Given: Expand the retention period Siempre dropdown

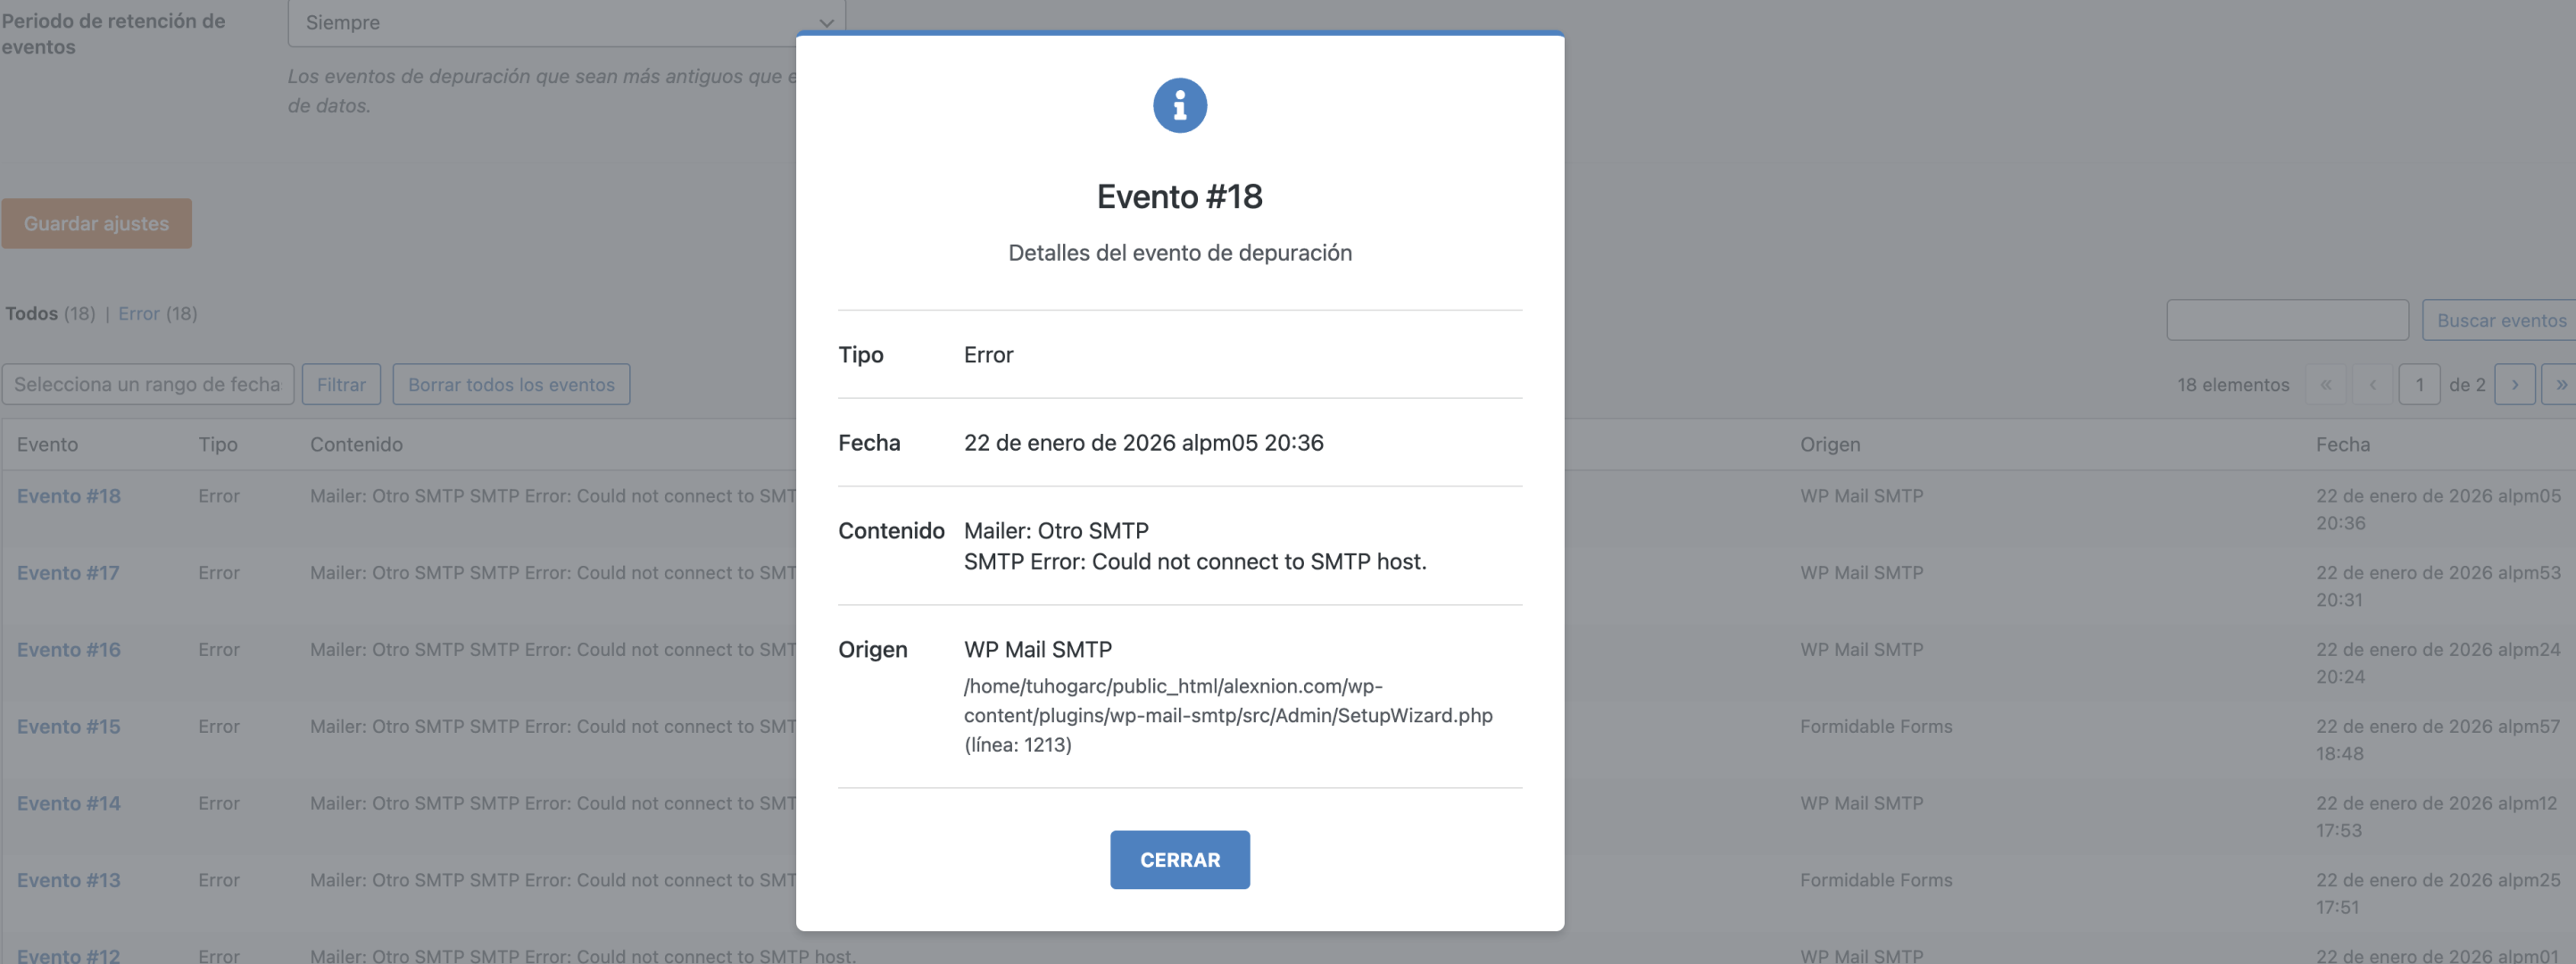Looking at the screenshot, I should click(566, 22).
